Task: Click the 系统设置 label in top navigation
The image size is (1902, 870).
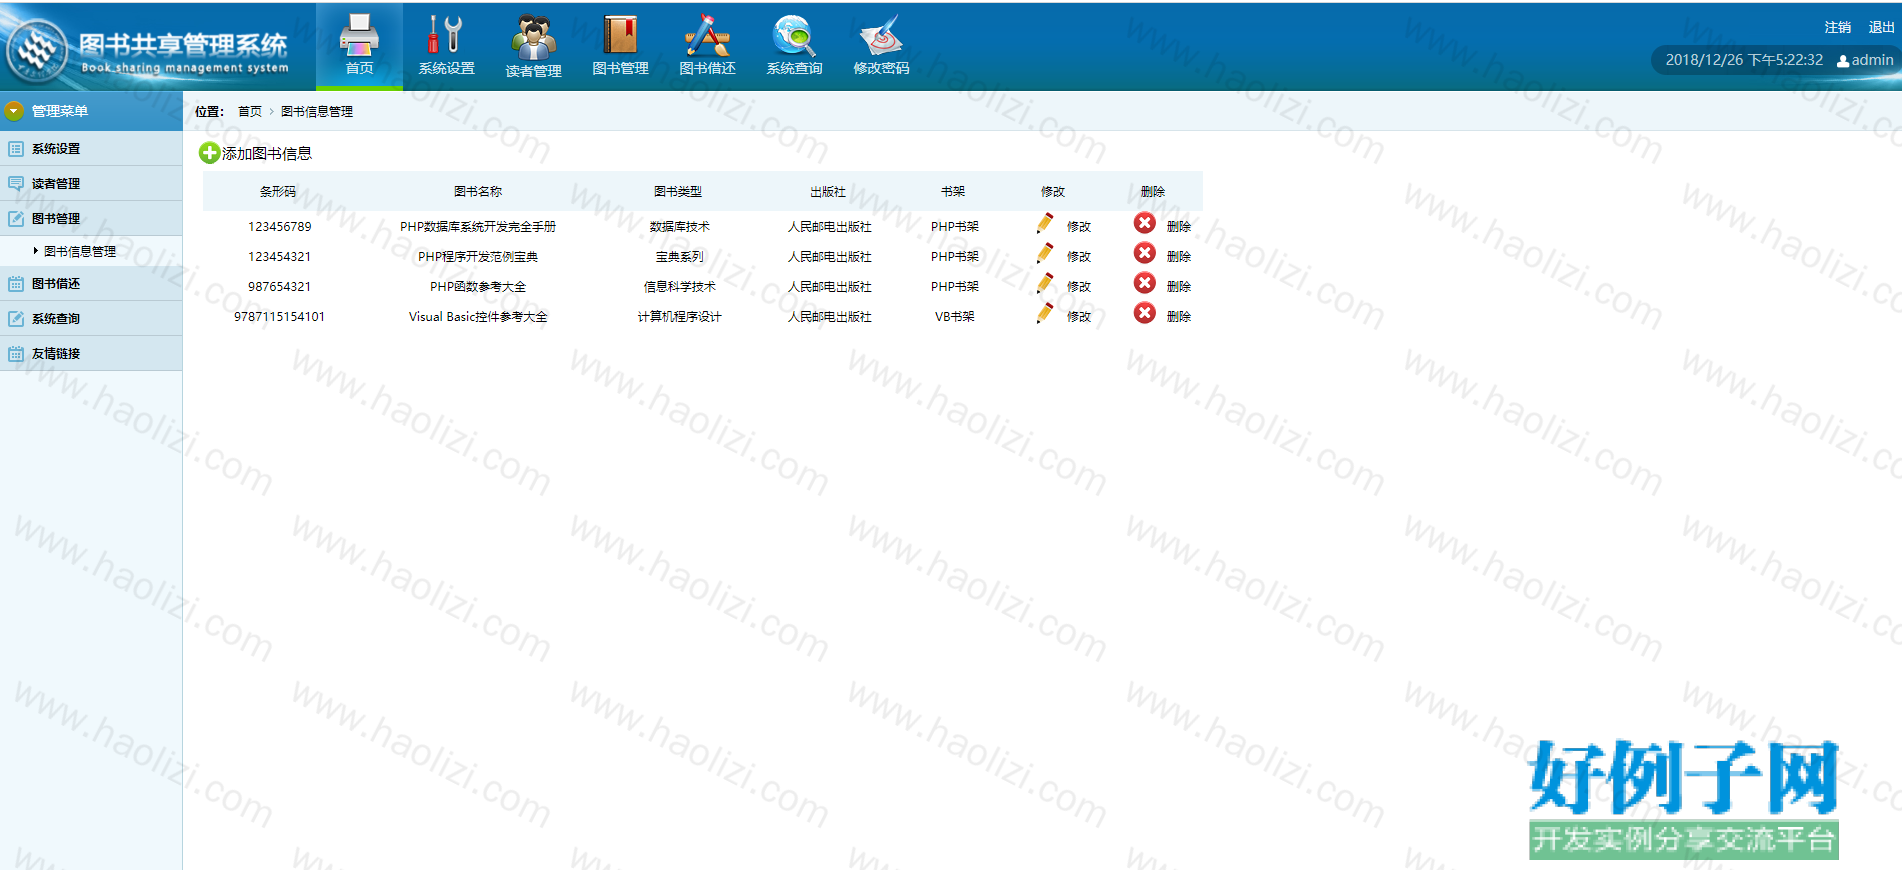Action: (446, 68)
